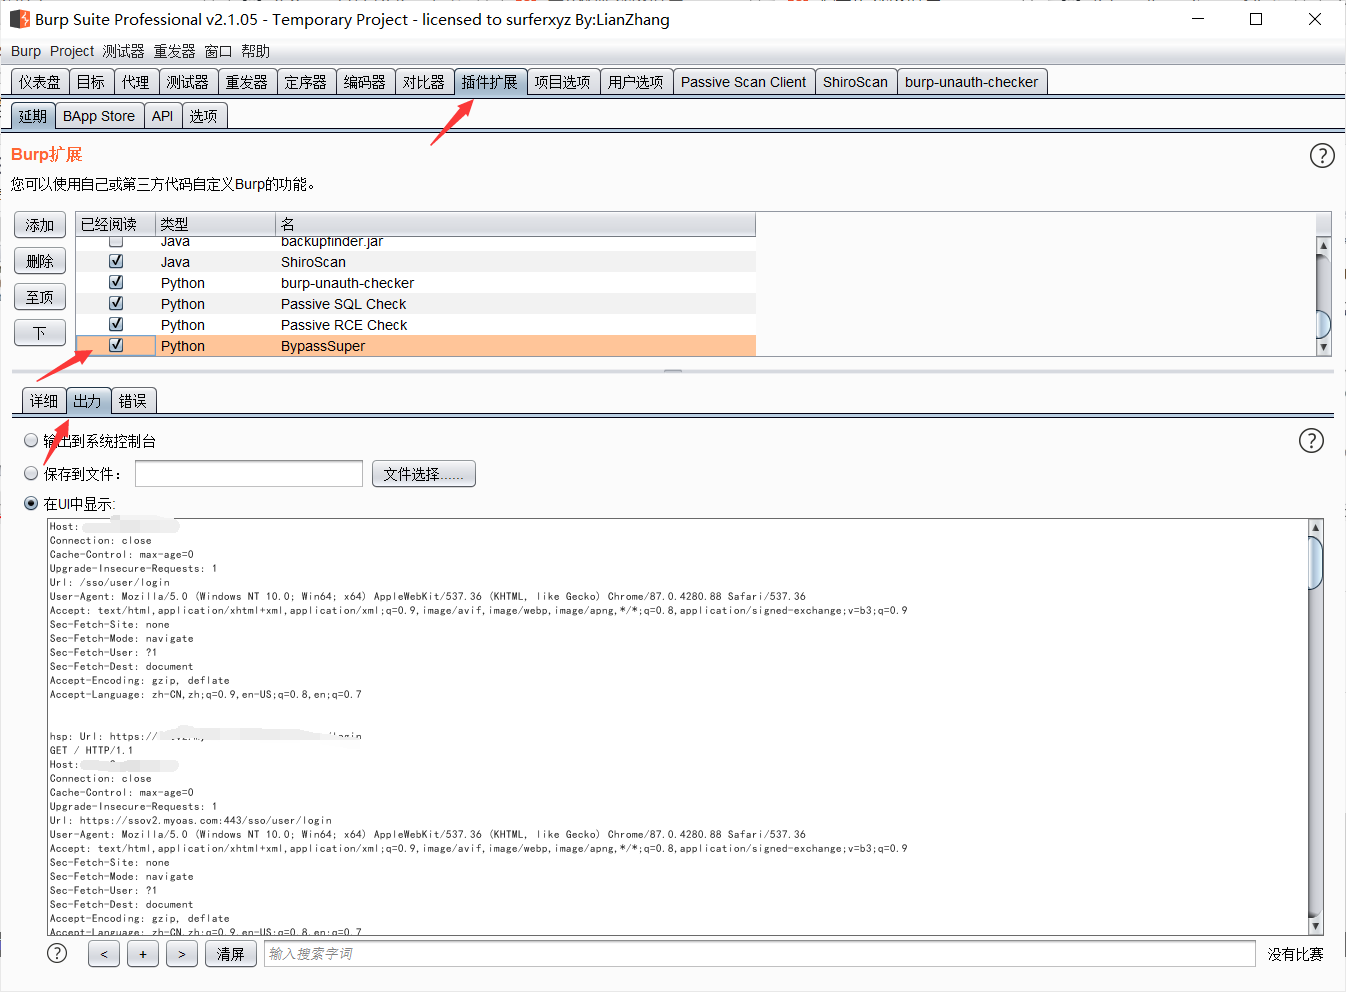Select the 延期 sub-tab
Screen dimensions: 1346x992
tap(33, 116)
